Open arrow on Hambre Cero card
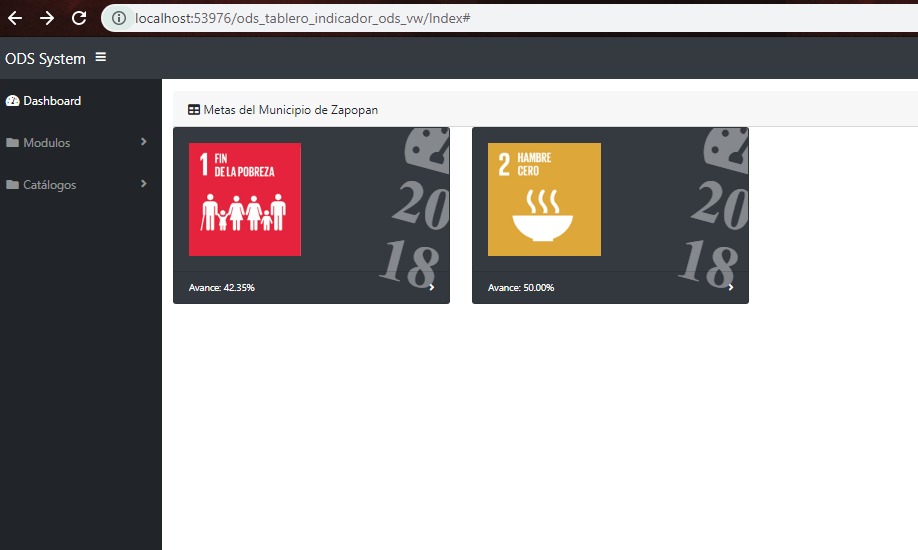918x550 pixels. (731, 288)
